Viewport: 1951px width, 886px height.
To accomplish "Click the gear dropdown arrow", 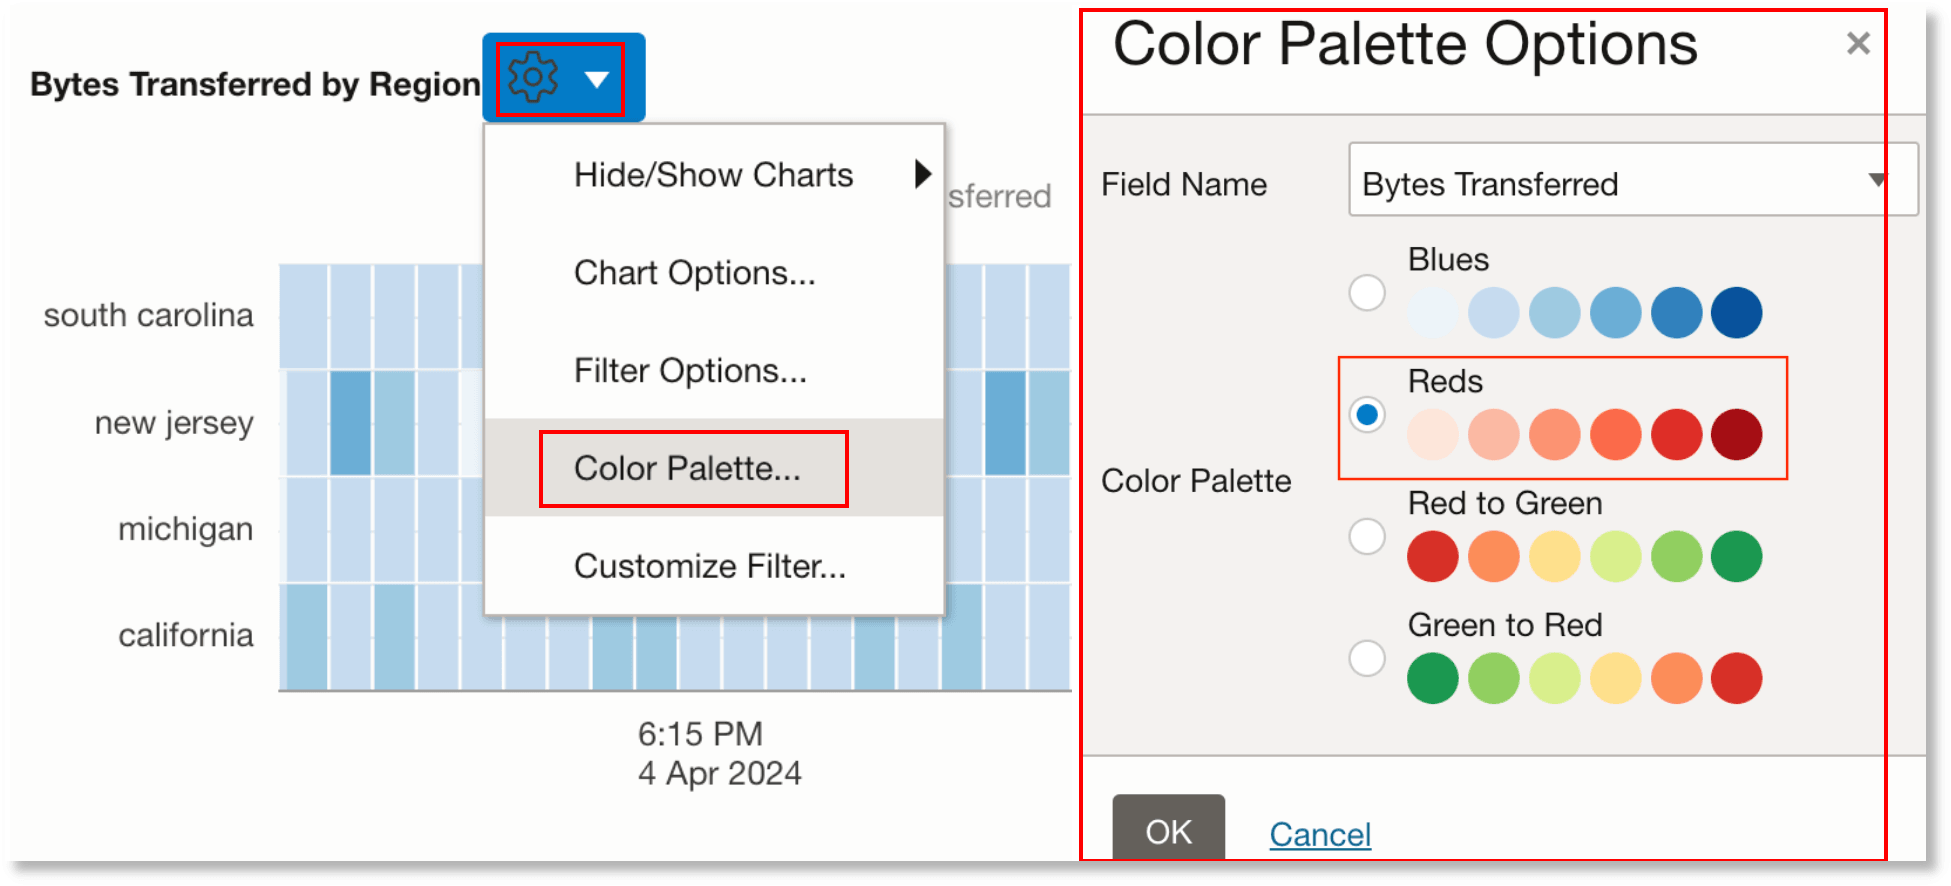I will click(x=597, y=80).
